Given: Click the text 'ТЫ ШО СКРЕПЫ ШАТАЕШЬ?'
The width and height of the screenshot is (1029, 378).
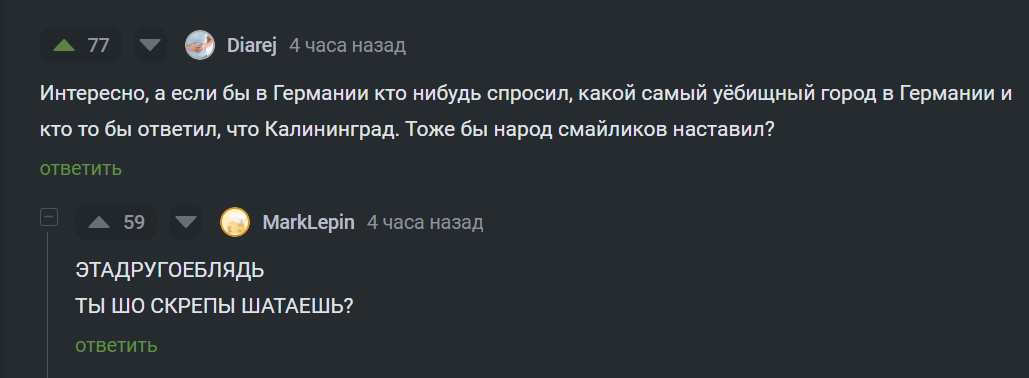Looking at the screenshot, I should click(215, 306).
